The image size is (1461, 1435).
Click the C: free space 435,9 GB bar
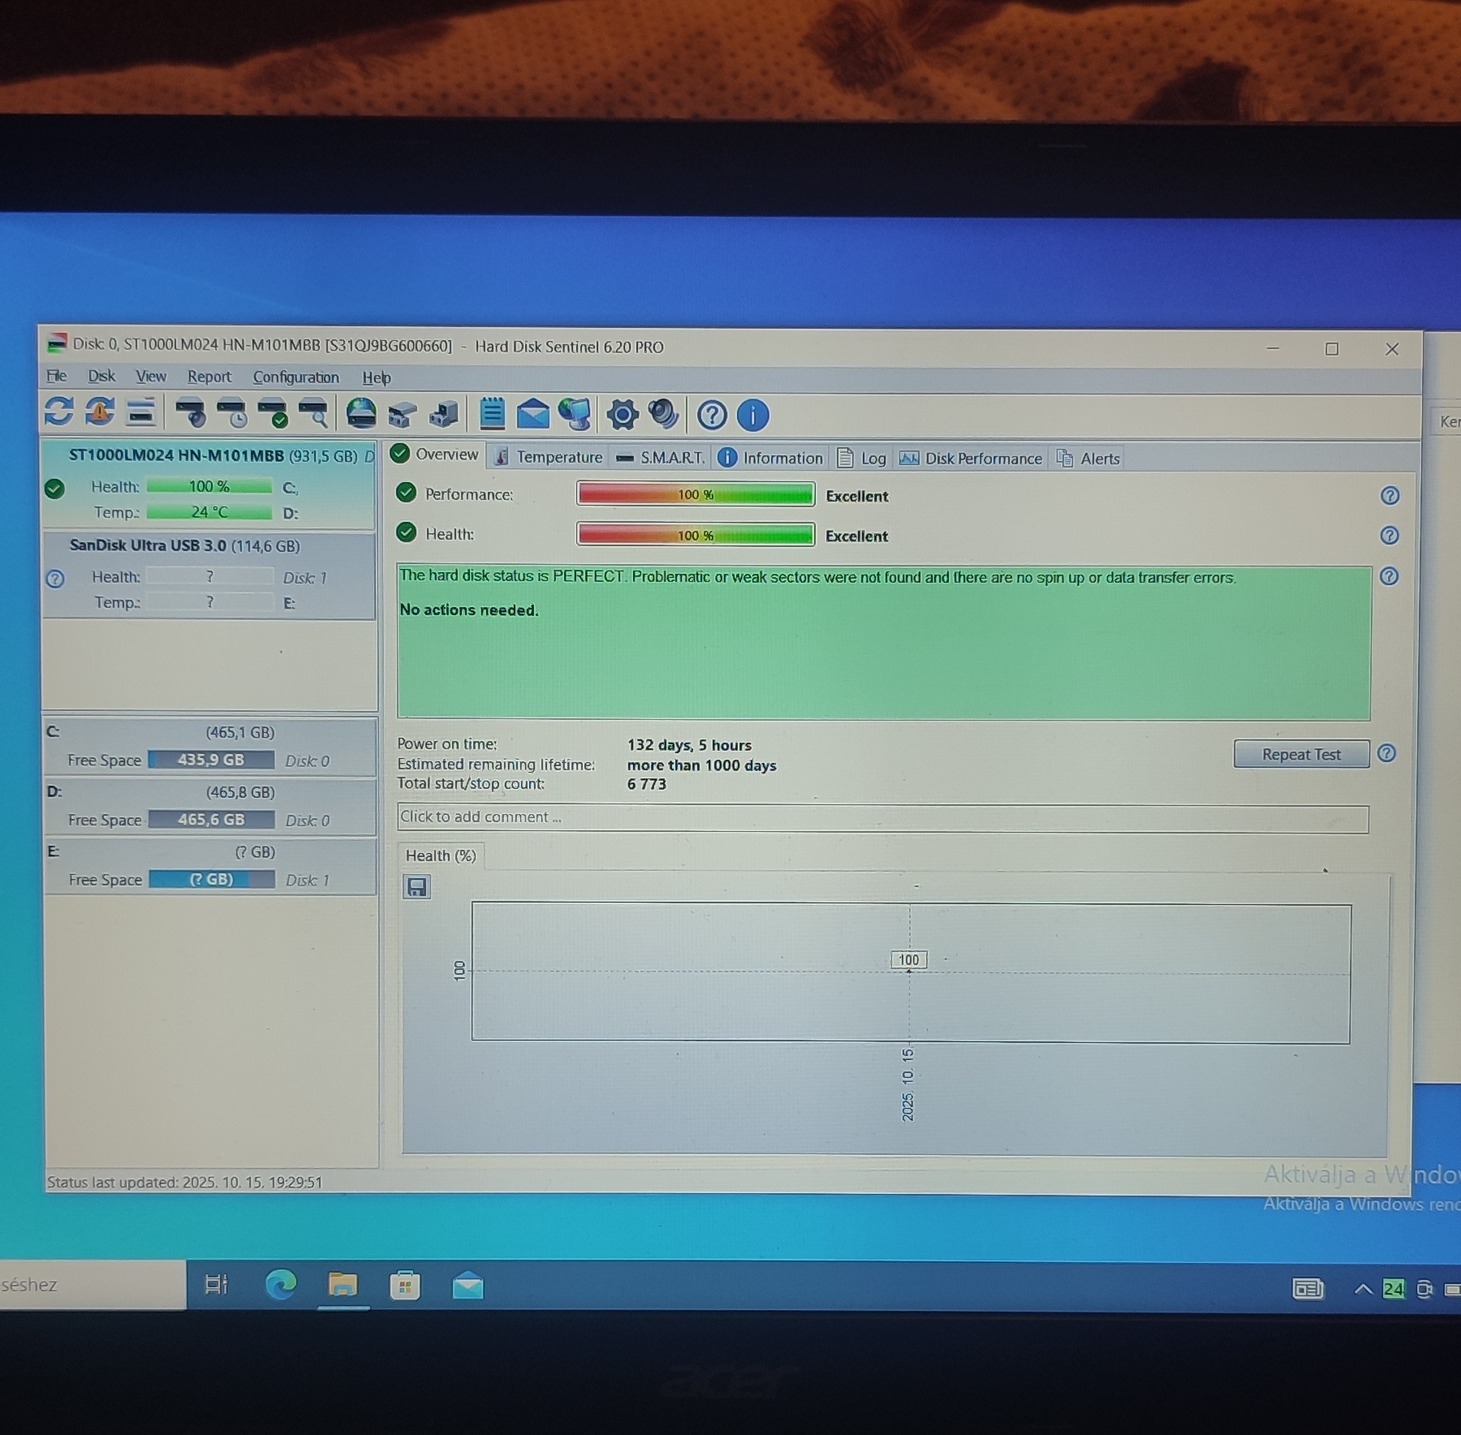point(211,760)
